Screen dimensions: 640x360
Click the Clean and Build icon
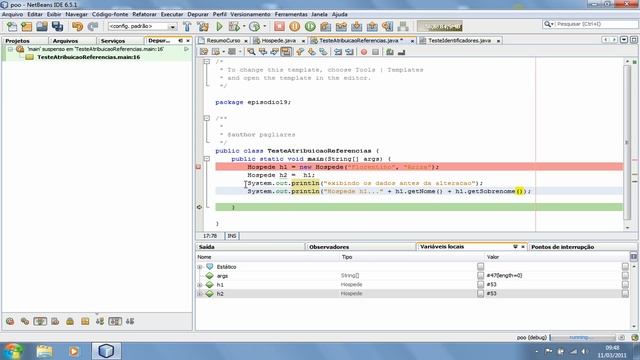[203, 27]
